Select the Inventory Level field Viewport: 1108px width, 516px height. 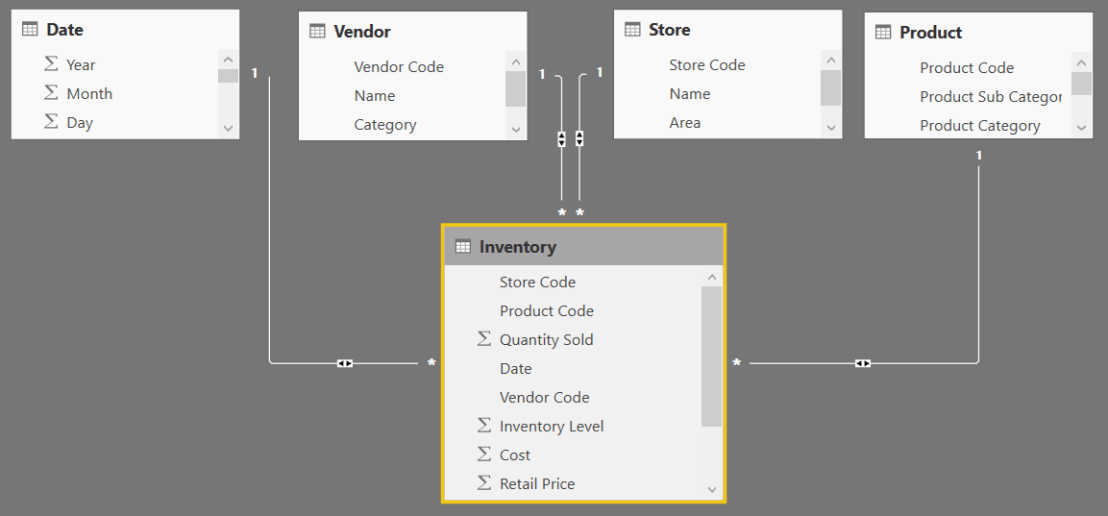(x=551, y=426)
